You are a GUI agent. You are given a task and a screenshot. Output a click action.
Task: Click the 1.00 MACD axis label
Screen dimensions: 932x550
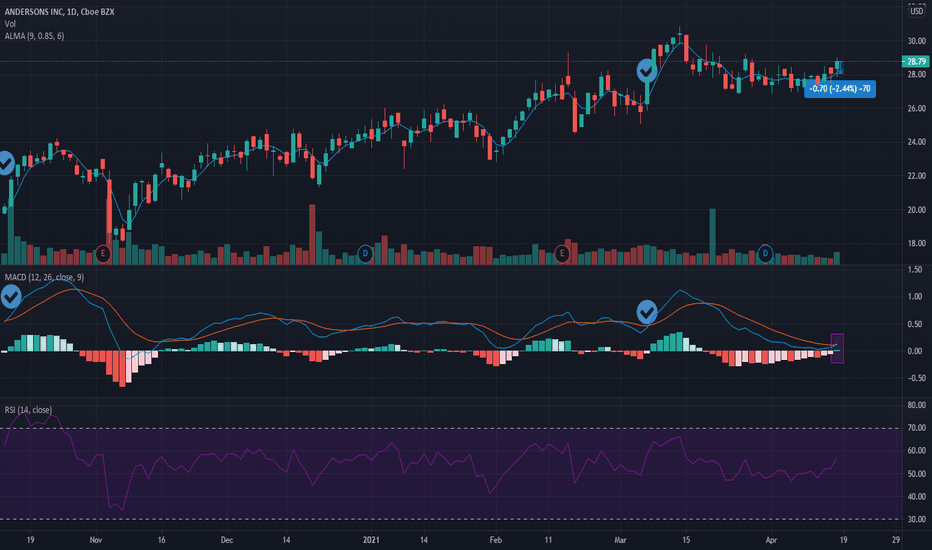915,297
